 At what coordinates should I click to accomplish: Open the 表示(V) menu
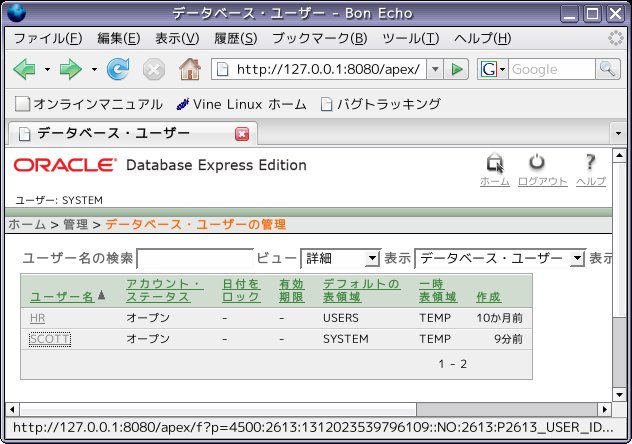(x=177, y=39)
